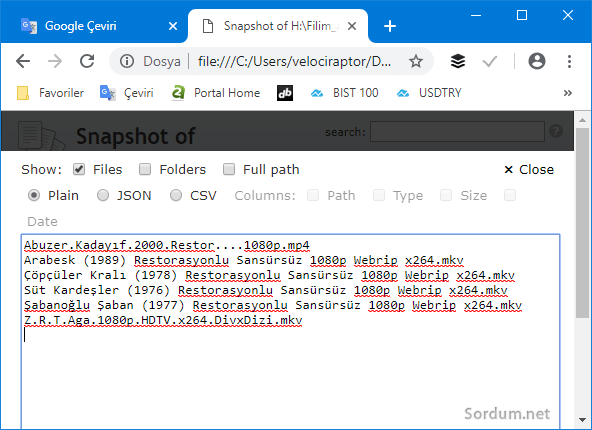
Task: Bookmark this page with the star
Action: 416,61
